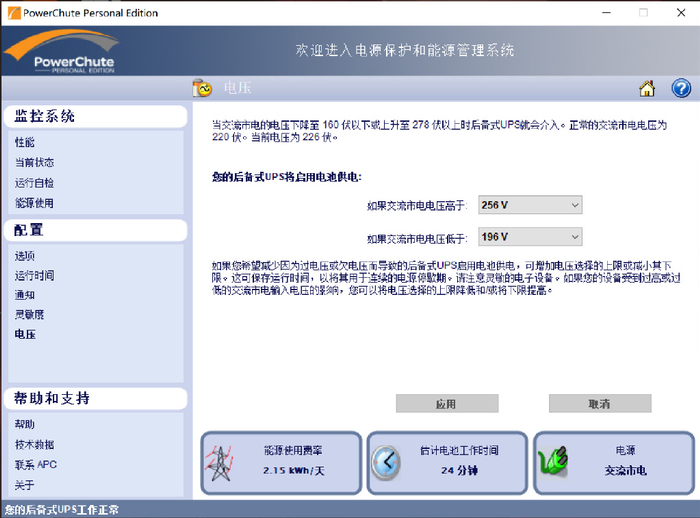Click the 取消 button
This screenshot has height=518, width=700.
pyautogui.click(x=600, y=403)
